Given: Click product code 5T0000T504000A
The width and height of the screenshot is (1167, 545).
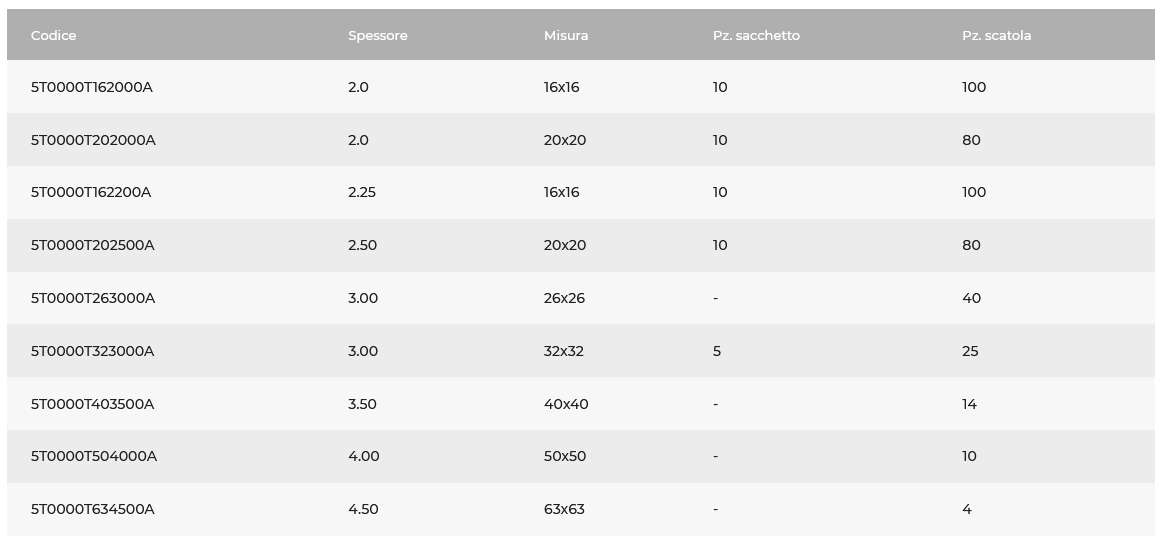Looking at the screenshot, I should pyautogui.click(x=94, y=456).
